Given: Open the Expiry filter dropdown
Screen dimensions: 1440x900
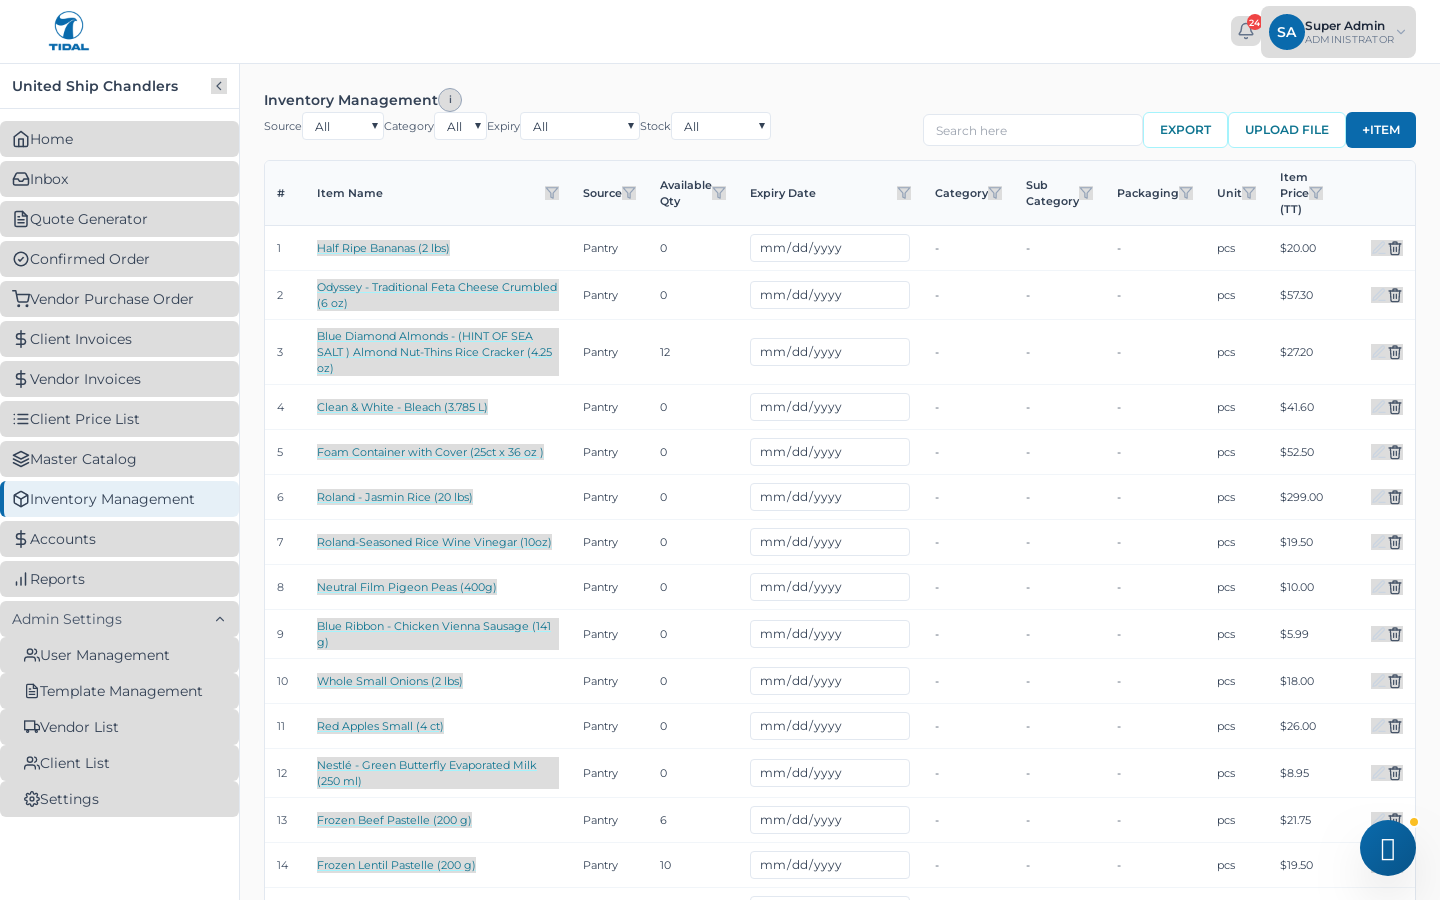Looking at the screenshot, I should click(x=580, y=126).
